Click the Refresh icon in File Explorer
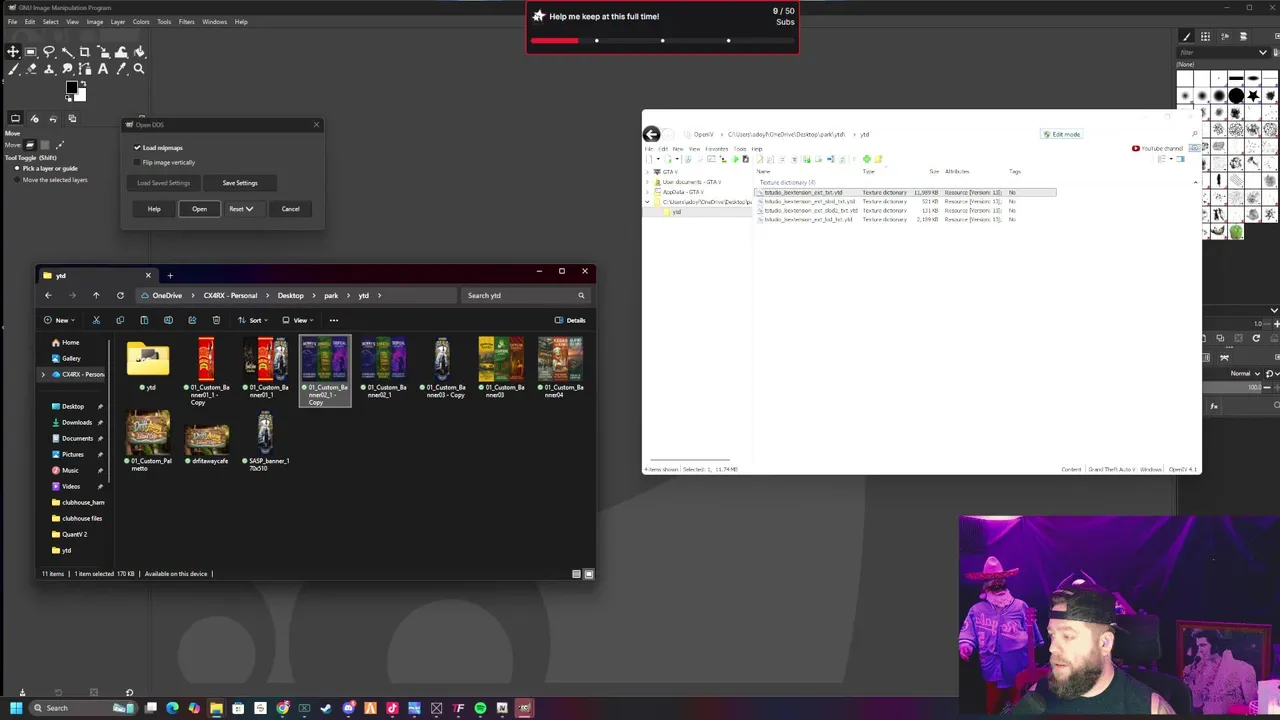The width and height of the screenshot is (1280, 720). (120, 295)
